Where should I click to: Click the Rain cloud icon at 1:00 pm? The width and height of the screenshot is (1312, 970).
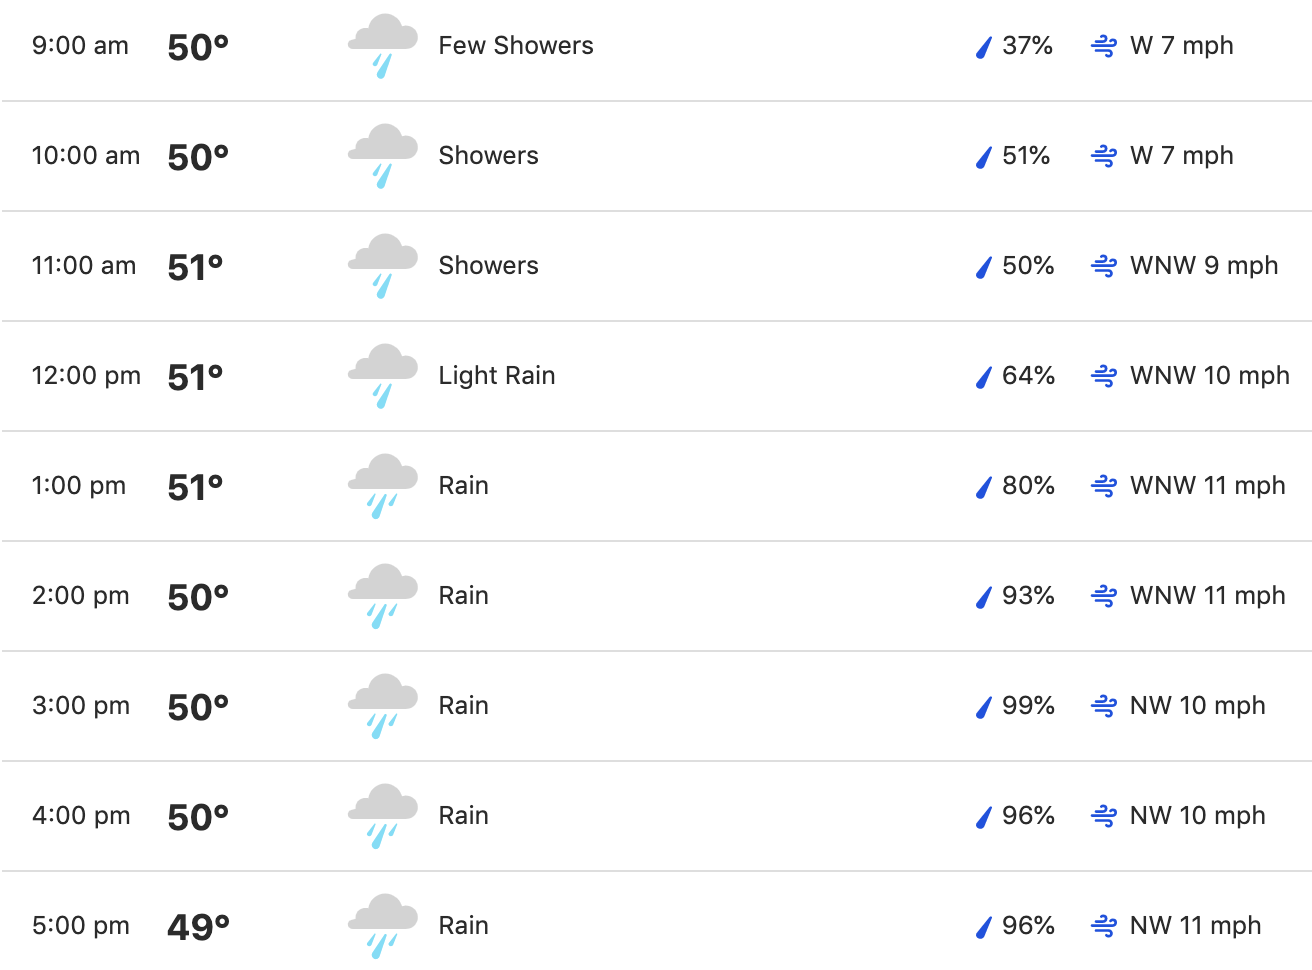[x=383, y=487]
